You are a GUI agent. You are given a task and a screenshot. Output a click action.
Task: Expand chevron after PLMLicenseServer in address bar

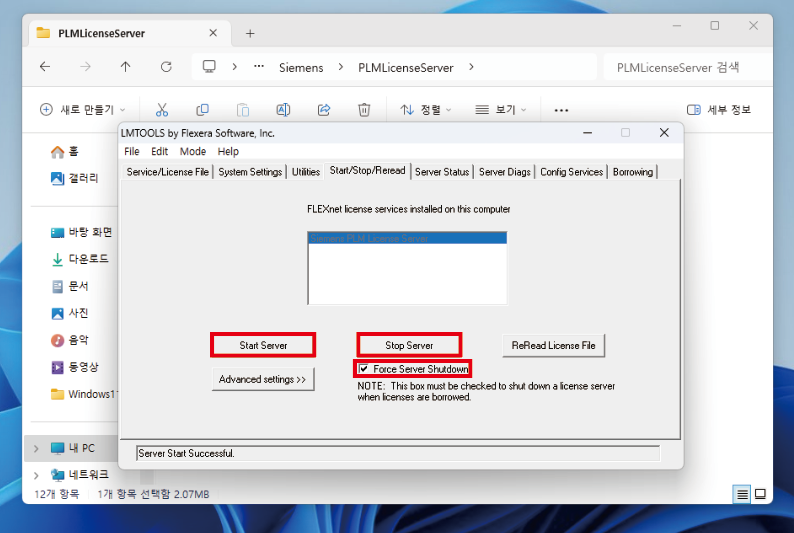471,67
